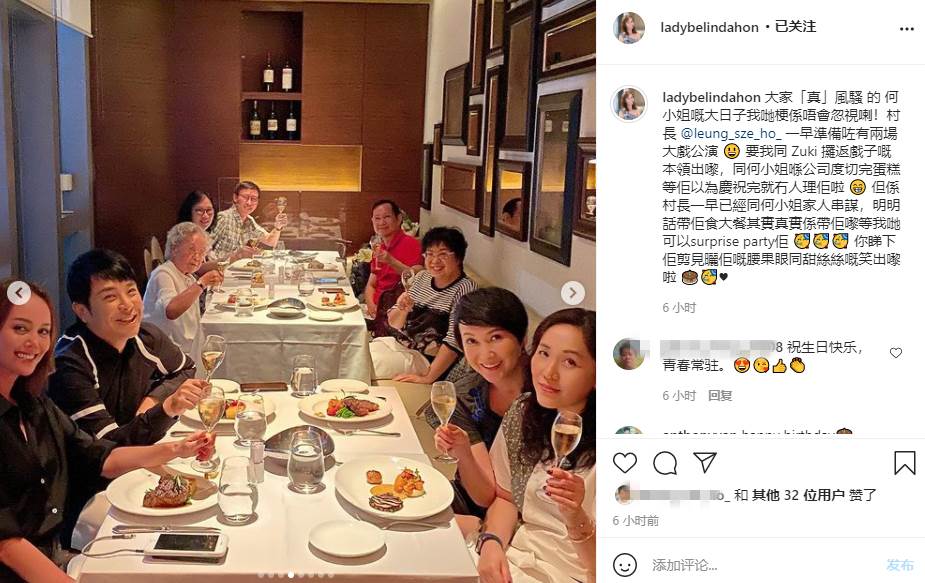Click the 发布 post comment button

tap(900, 565)
